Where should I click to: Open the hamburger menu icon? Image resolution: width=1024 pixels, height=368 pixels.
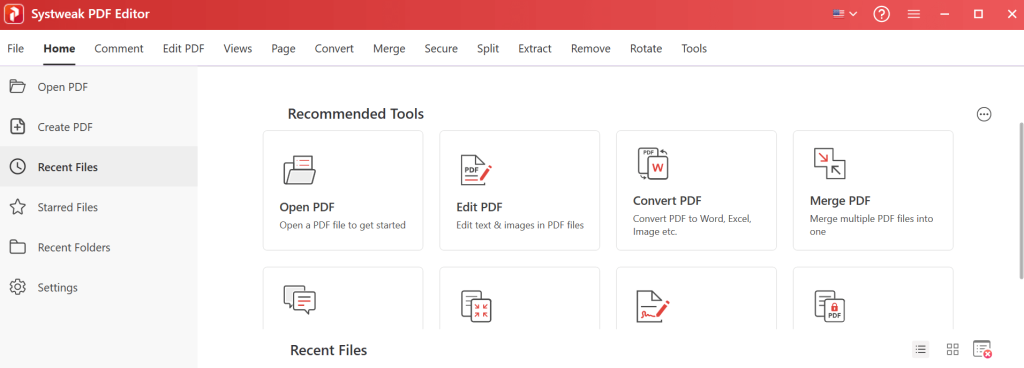click(x=914, y=14)
